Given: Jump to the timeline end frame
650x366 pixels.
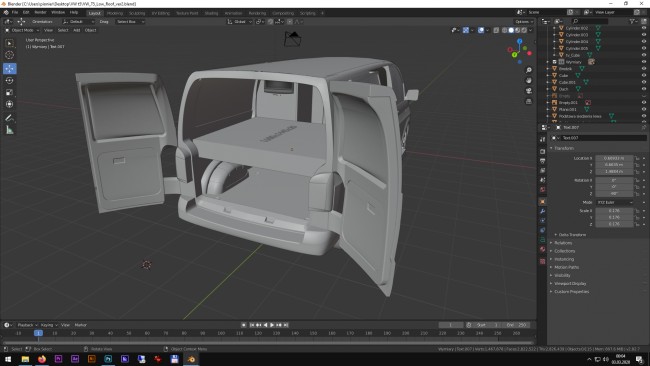Looking at the screenshot, I should [x=286, y=325].
